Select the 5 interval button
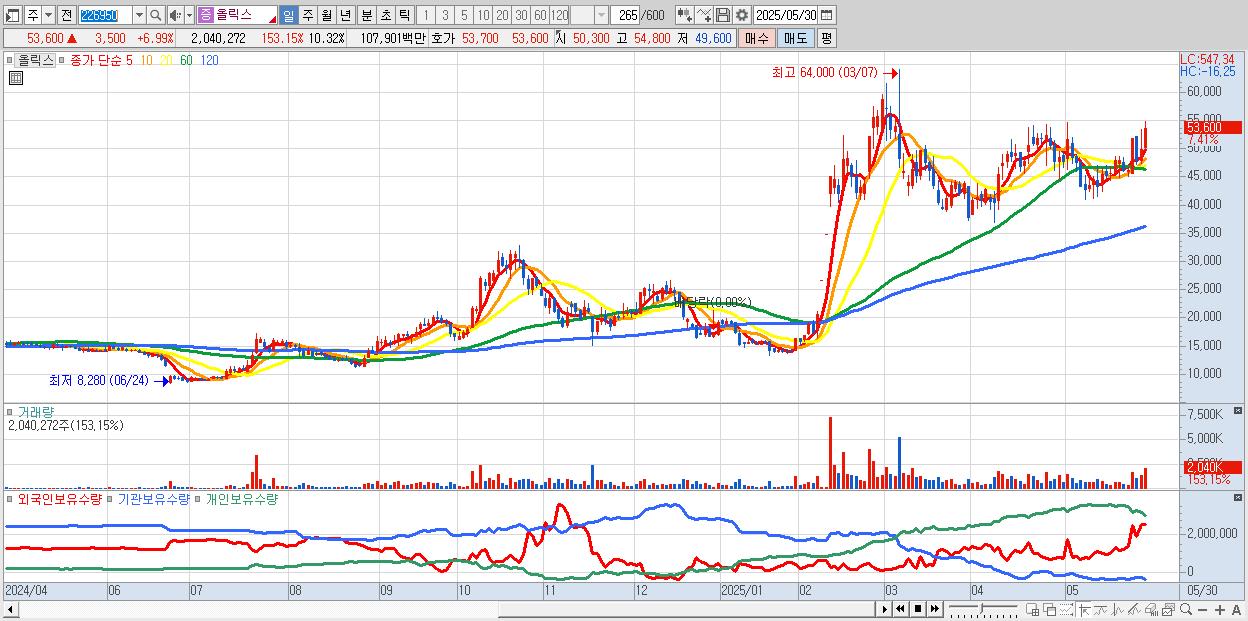 tap(464, 15)
